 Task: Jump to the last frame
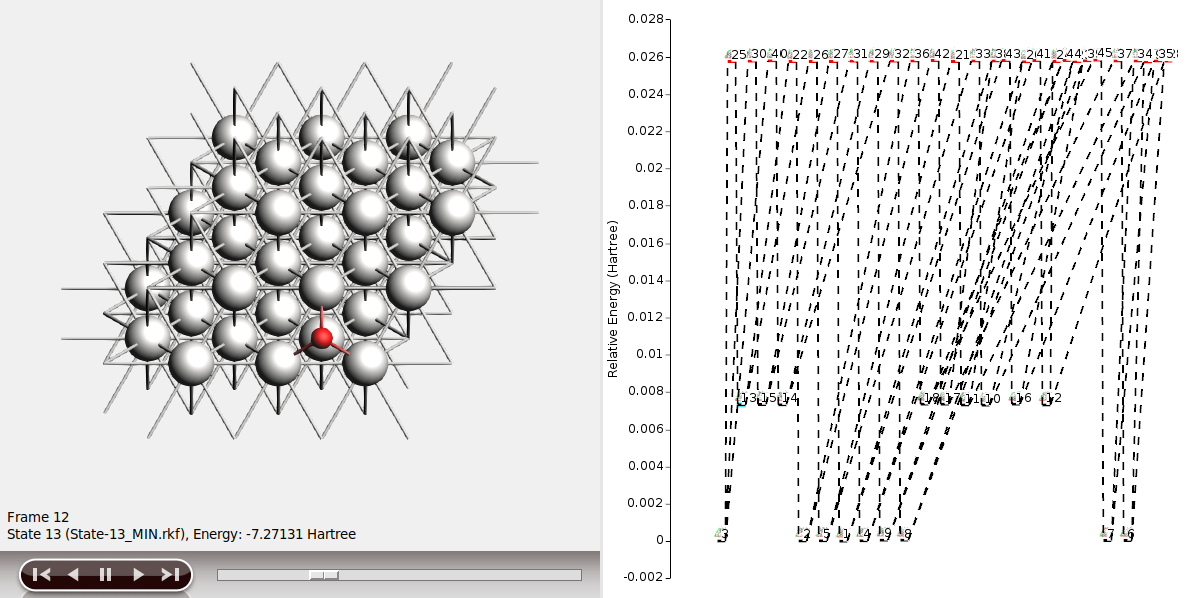pos(170,574)
